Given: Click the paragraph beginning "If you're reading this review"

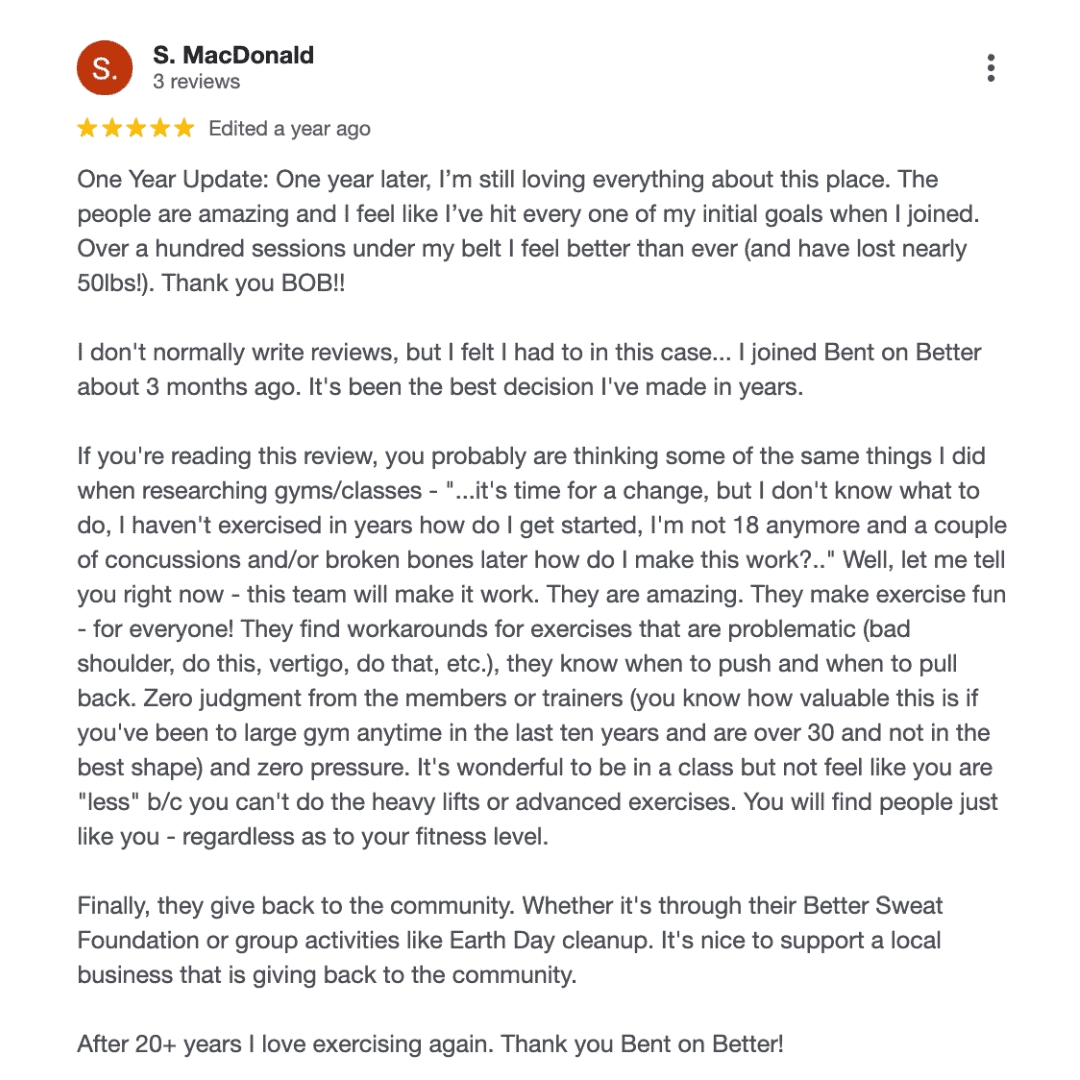Looking at the screenshot, I should [x=530, y=457].
